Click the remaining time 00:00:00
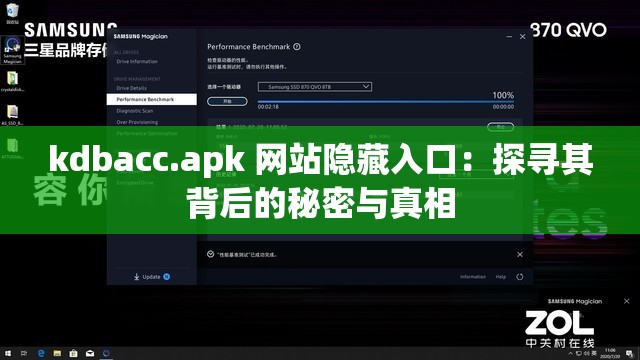 pos(503,107)
